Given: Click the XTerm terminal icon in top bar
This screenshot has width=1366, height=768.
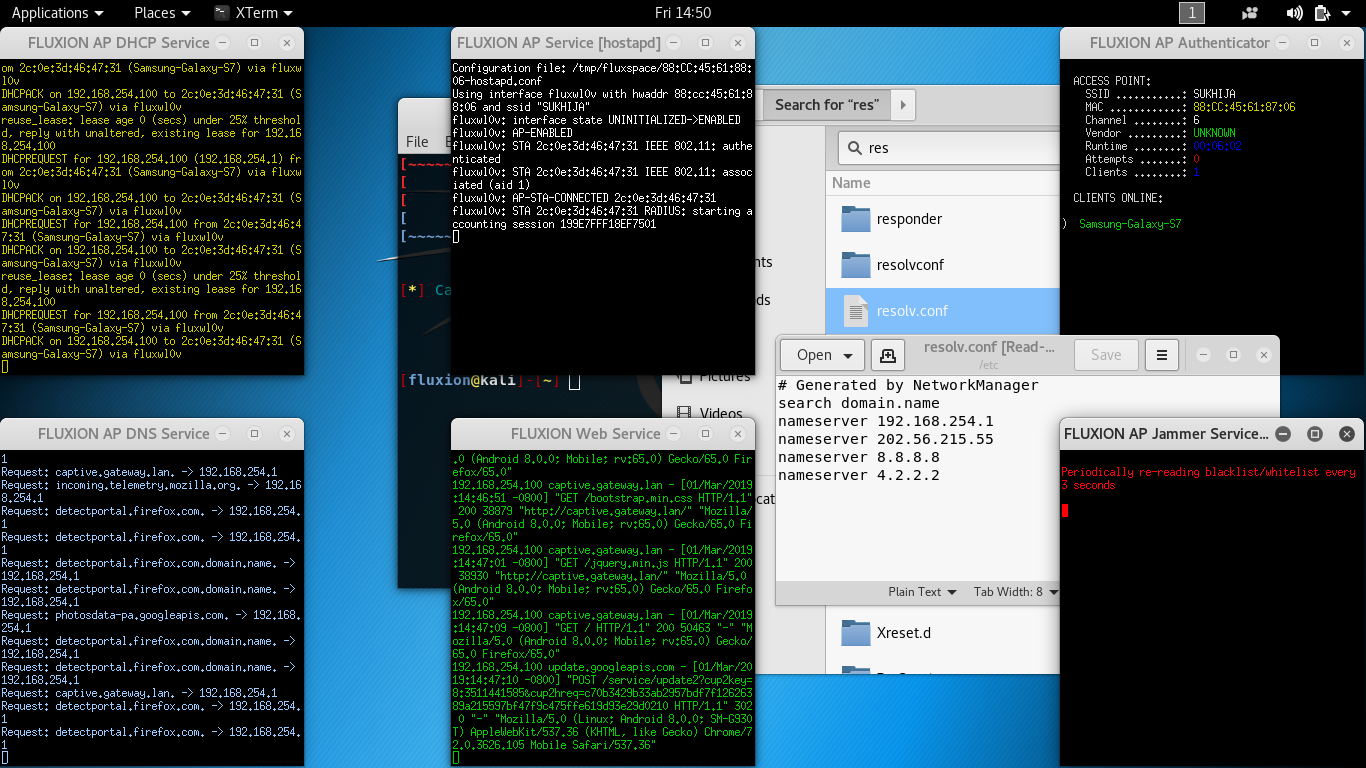Looking at the screenshot, I should tap(222, 13).
